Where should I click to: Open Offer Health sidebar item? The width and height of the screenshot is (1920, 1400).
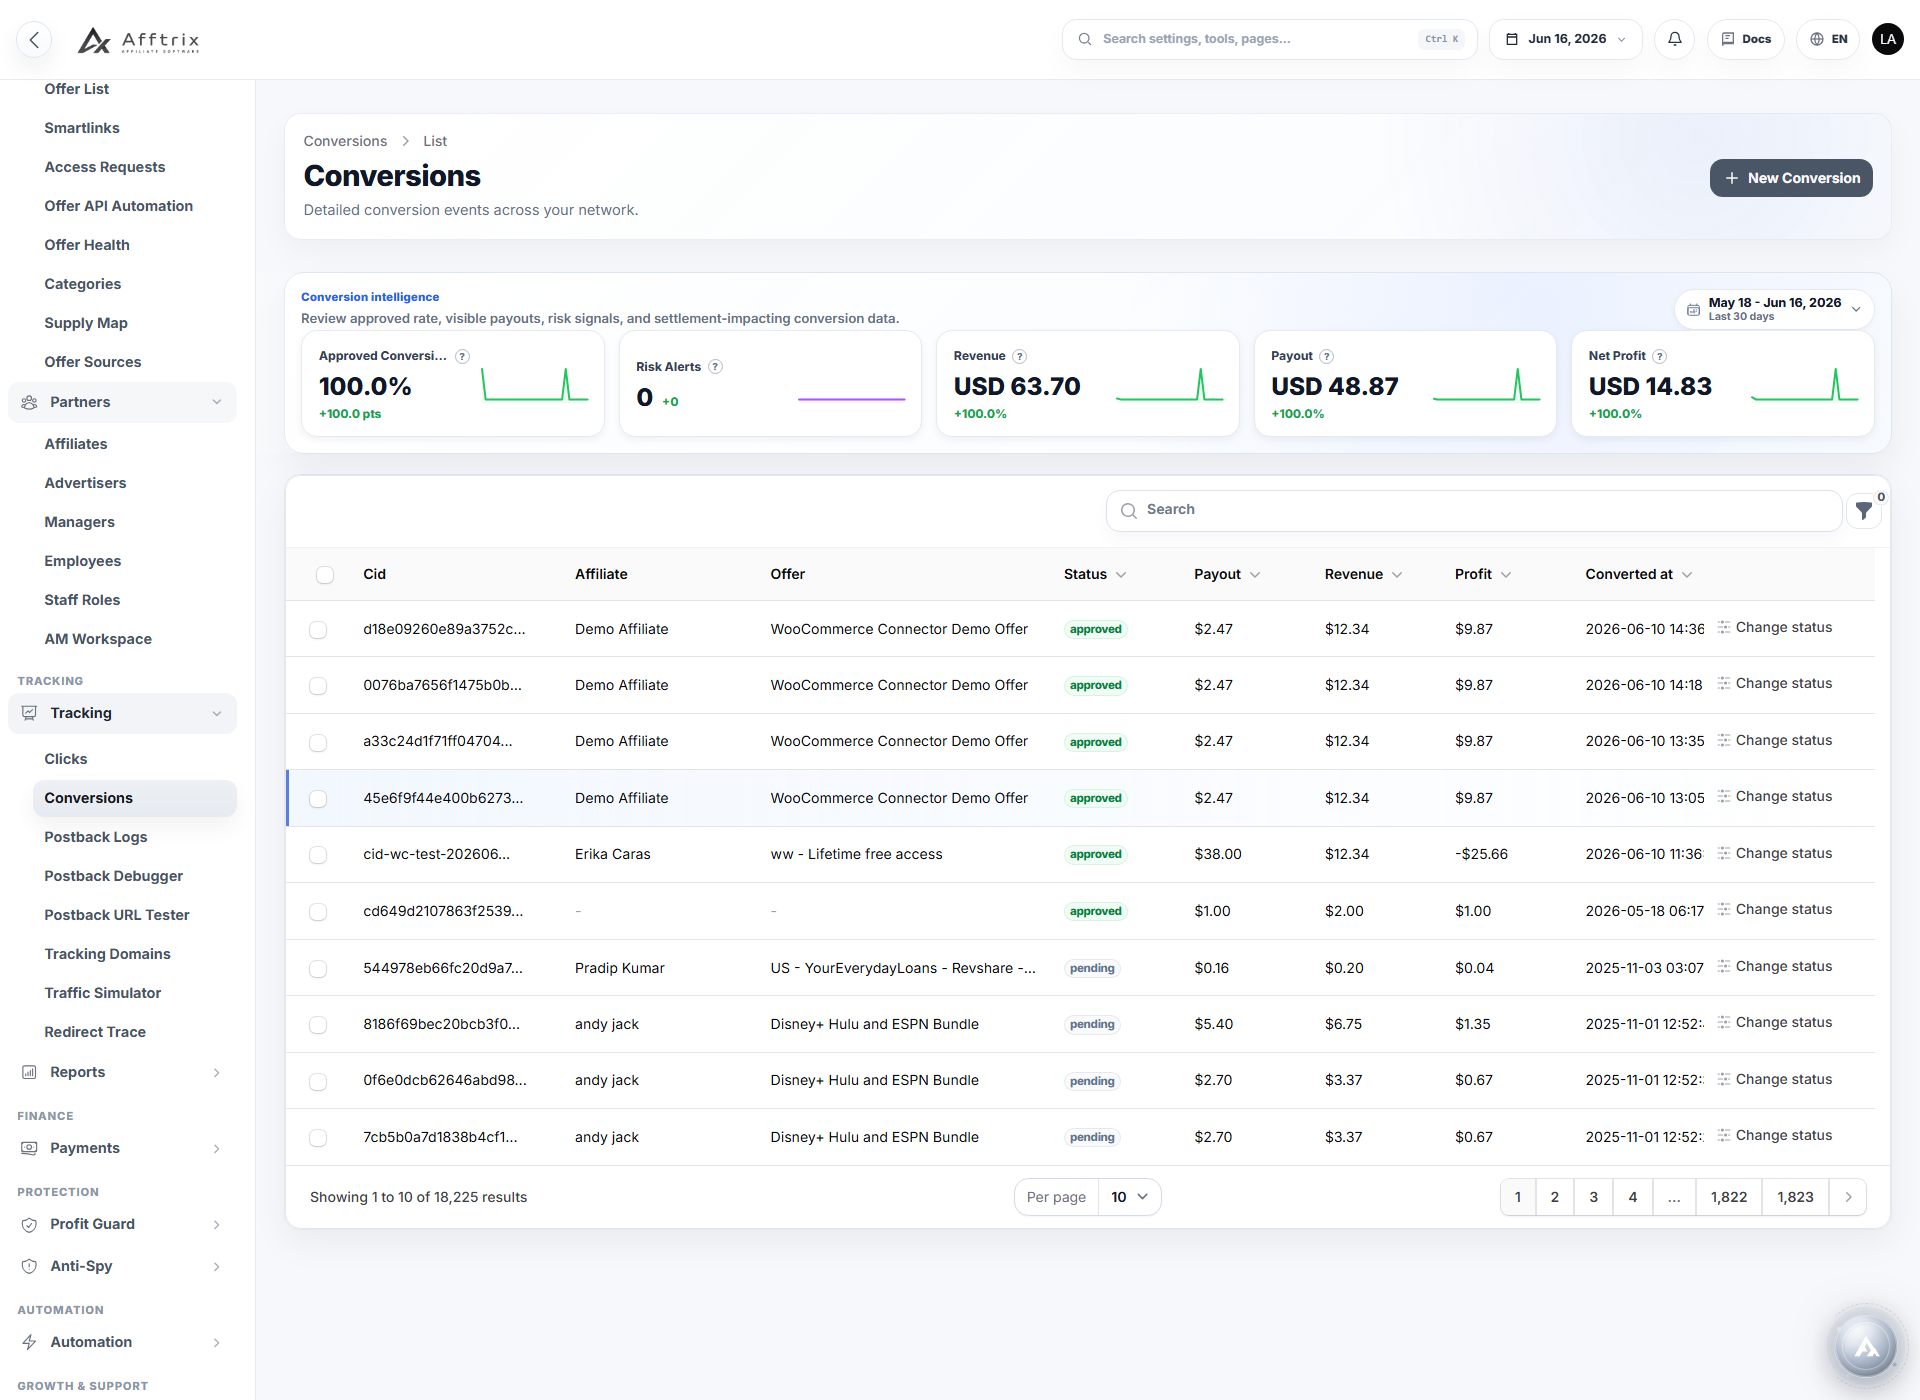[87, 245]
